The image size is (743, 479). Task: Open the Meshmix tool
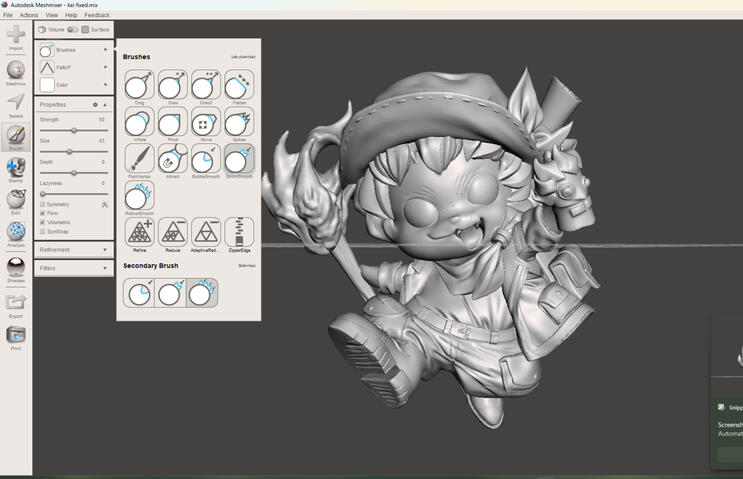coord(16,72)
